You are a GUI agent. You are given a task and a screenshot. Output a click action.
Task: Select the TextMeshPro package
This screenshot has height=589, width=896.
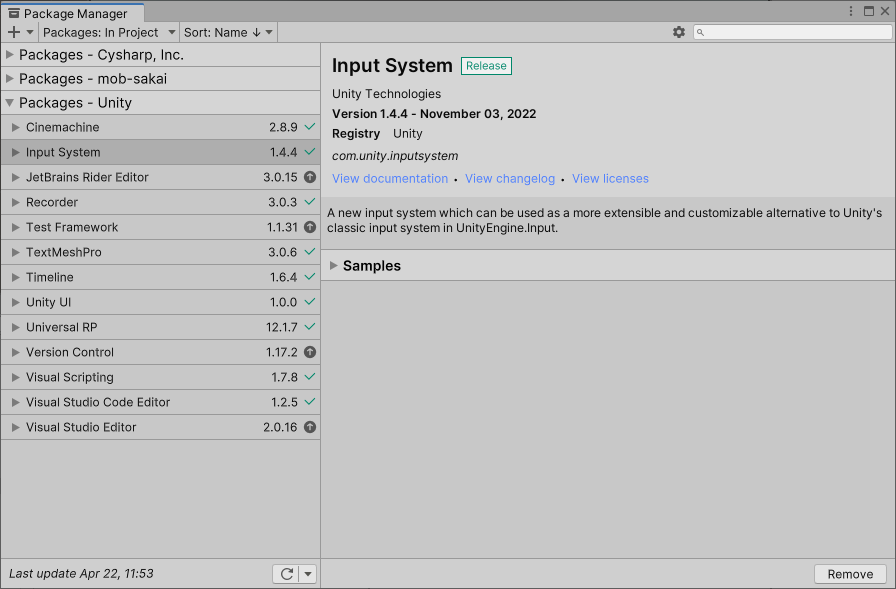pyautogui.click(x=161, y=253)
